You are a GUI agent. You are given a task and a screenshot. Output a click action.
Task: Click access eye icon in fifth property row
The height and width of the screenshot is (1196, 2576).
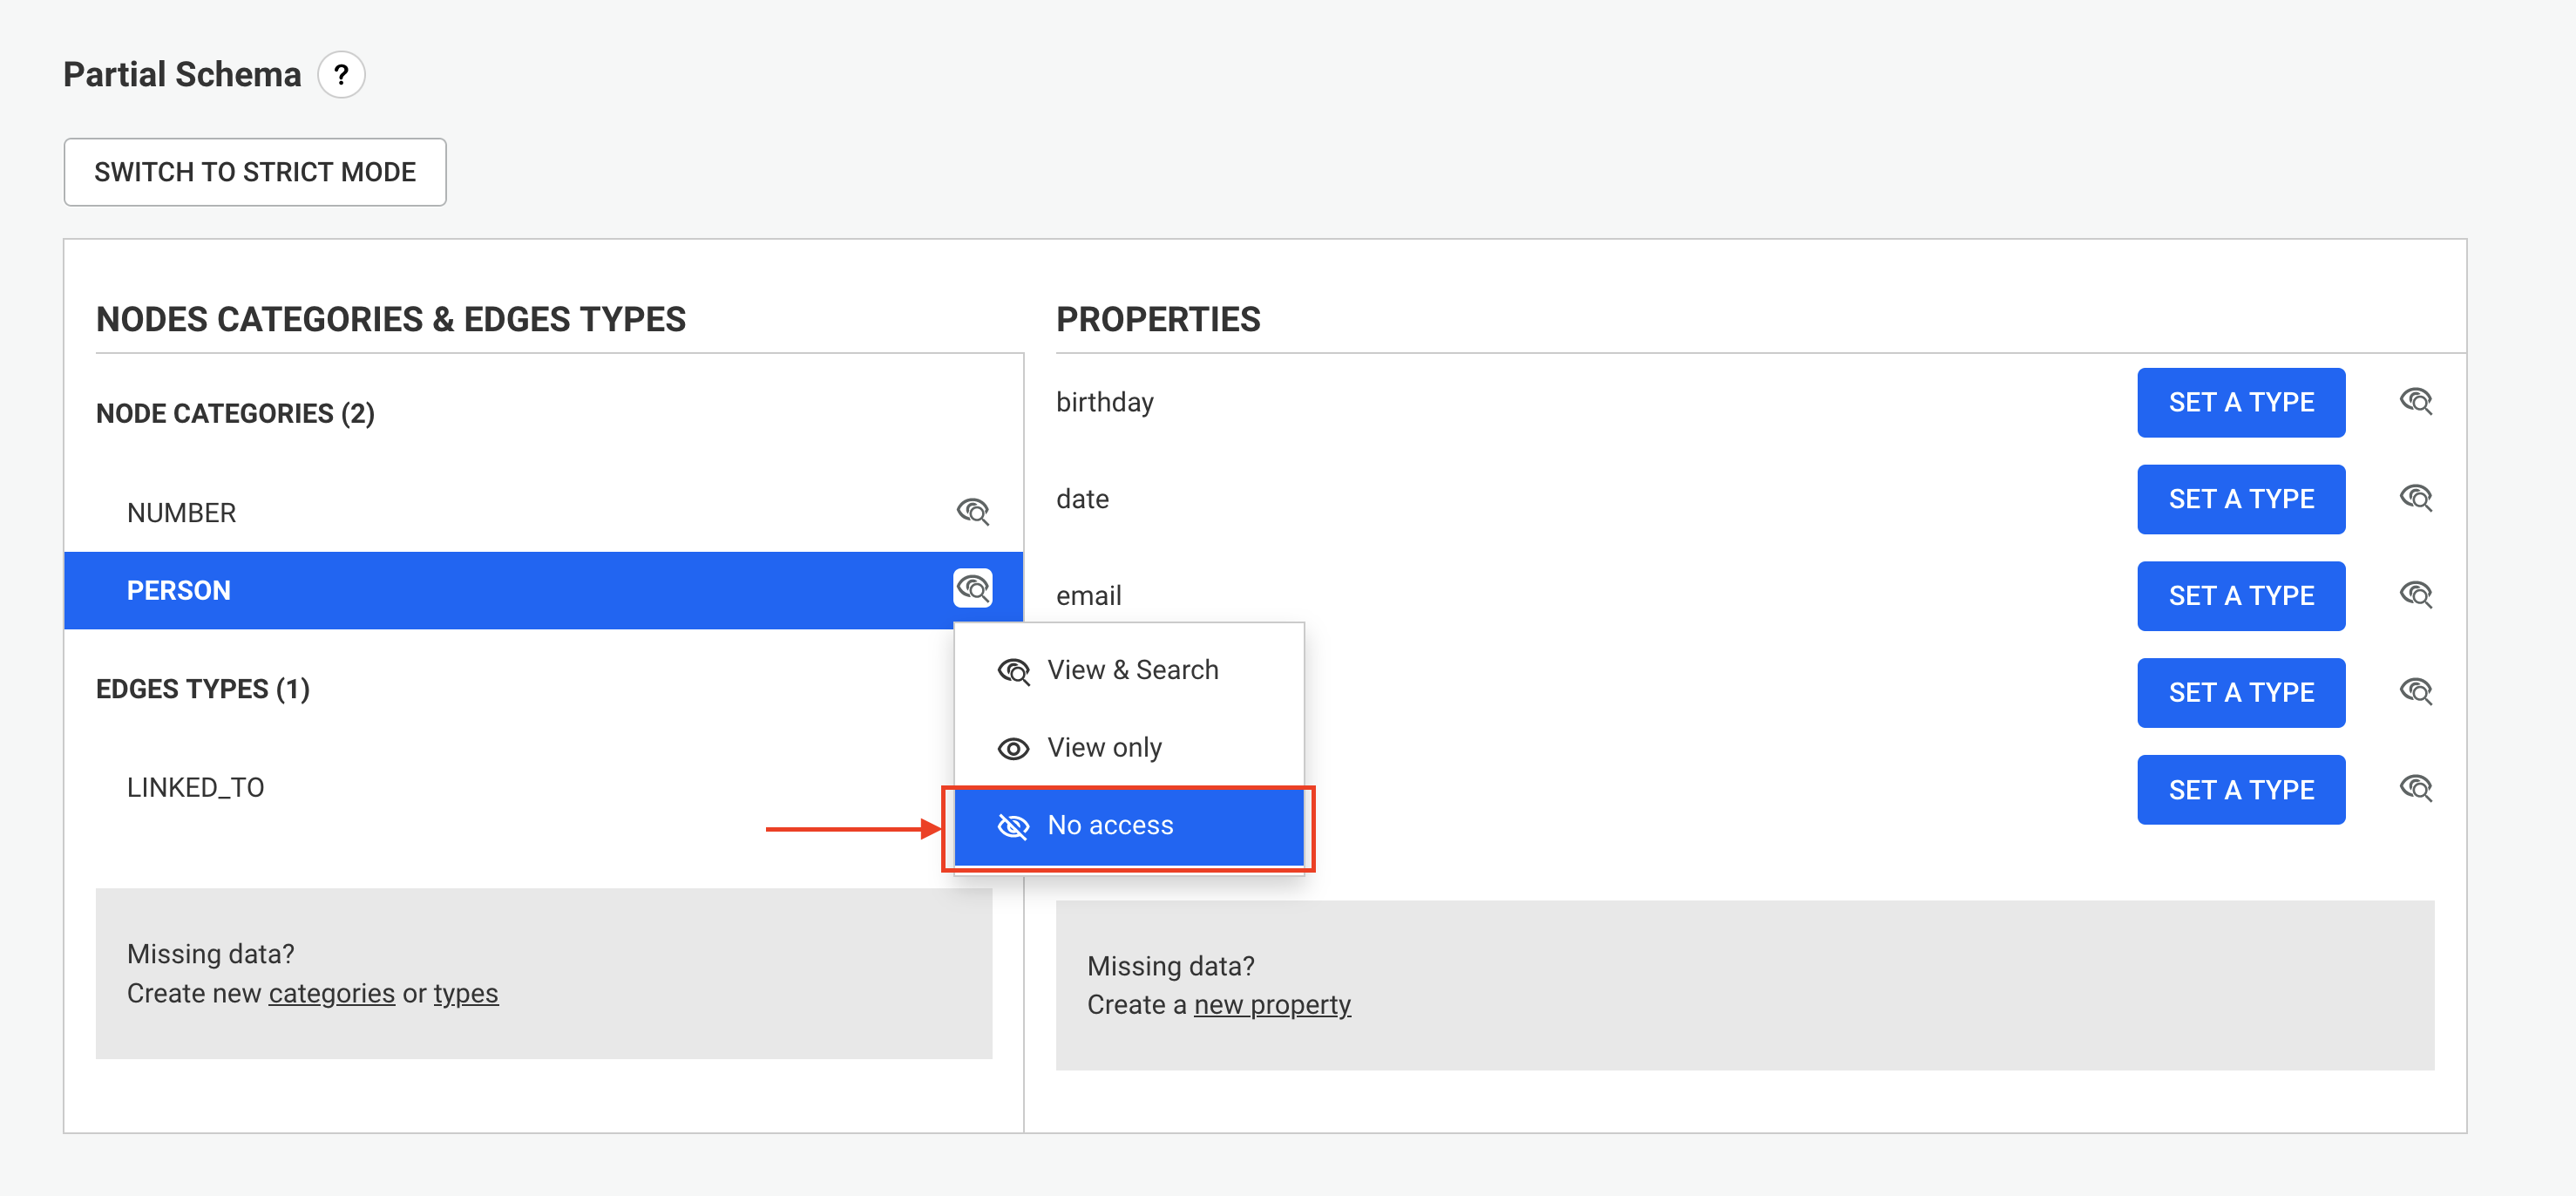2415,789
